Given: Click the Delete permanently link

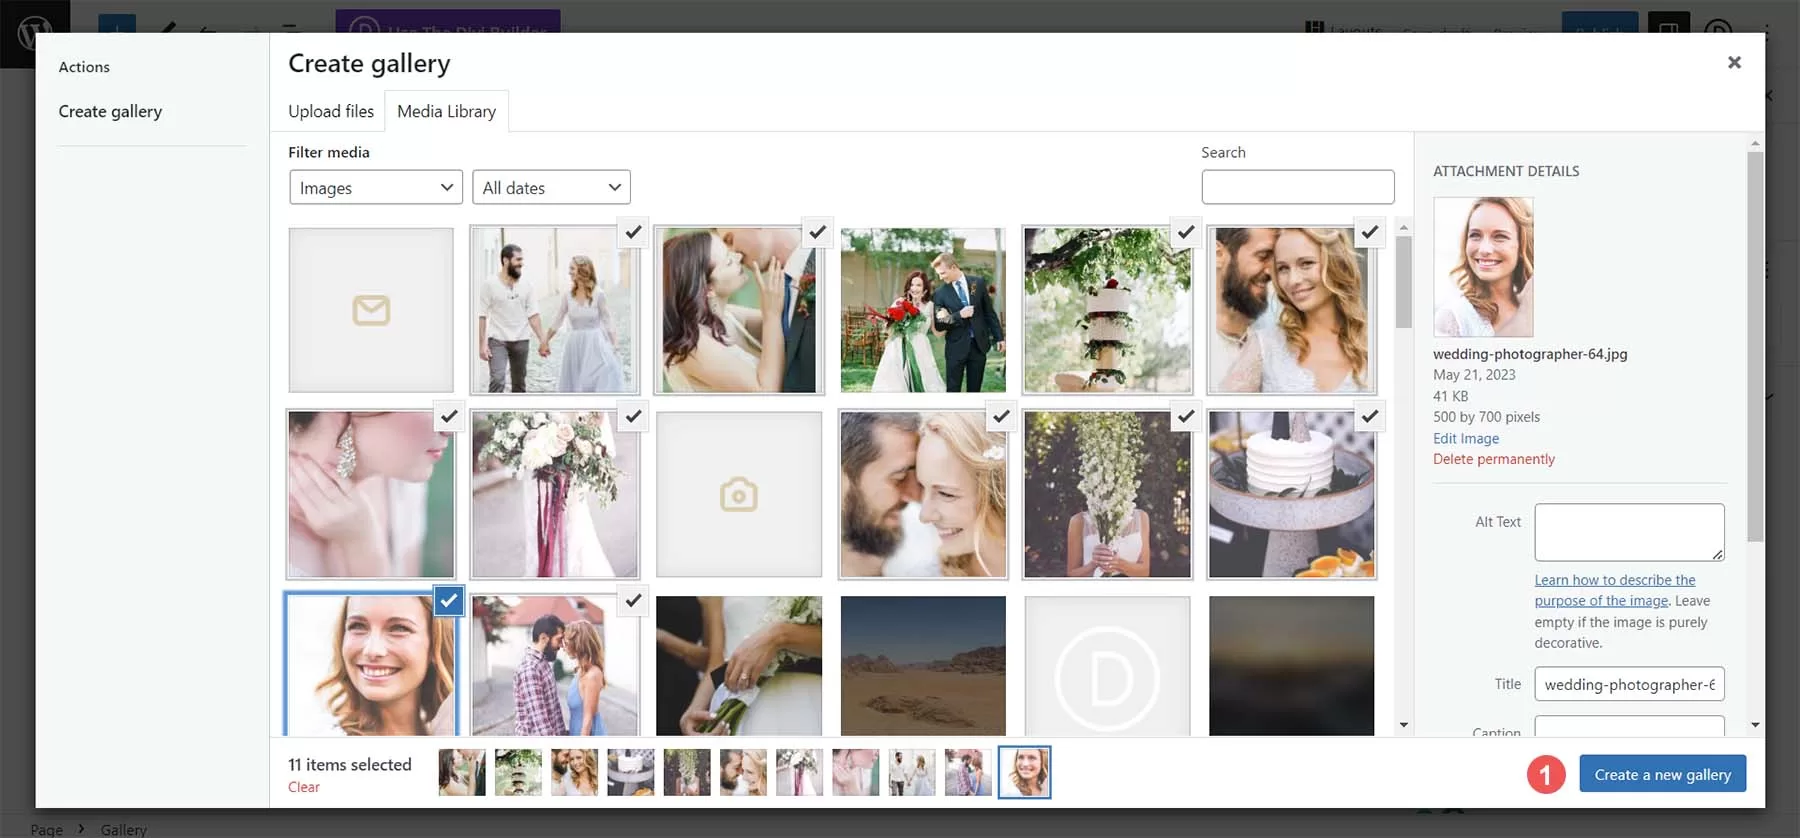Looking at the screenshot, I should (1493, 459).
